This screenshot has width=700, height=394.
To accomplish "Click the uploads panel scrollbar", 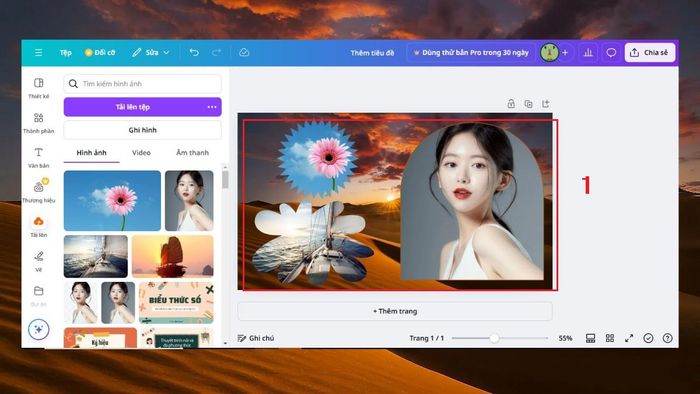I will (225, 180).
